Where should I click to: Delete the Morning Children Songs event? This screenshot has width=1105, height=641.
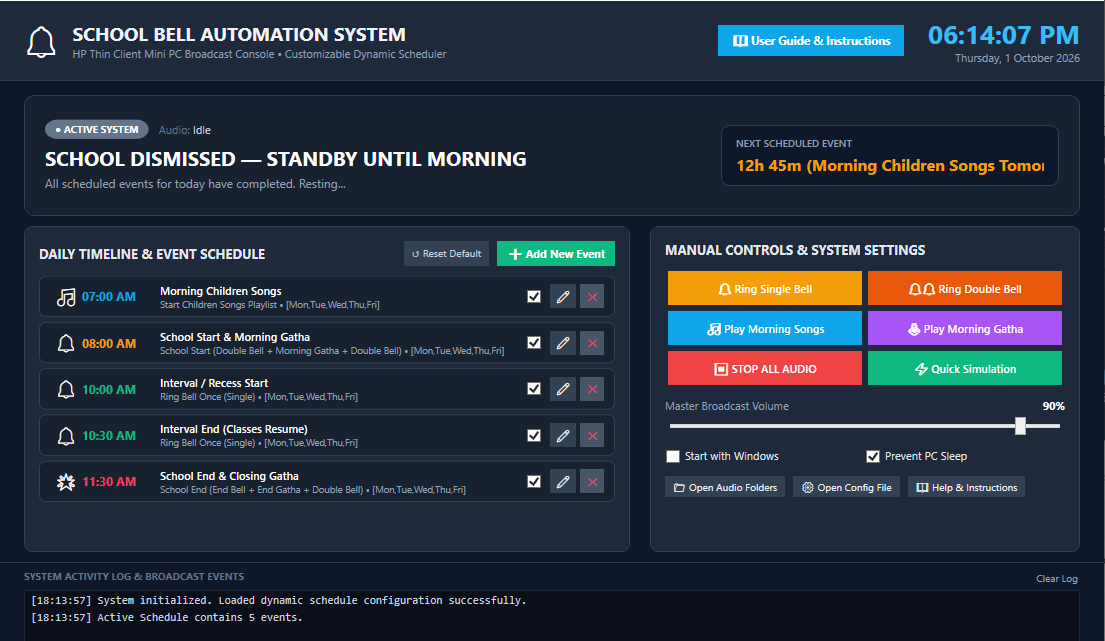click(x=592, y=297)
